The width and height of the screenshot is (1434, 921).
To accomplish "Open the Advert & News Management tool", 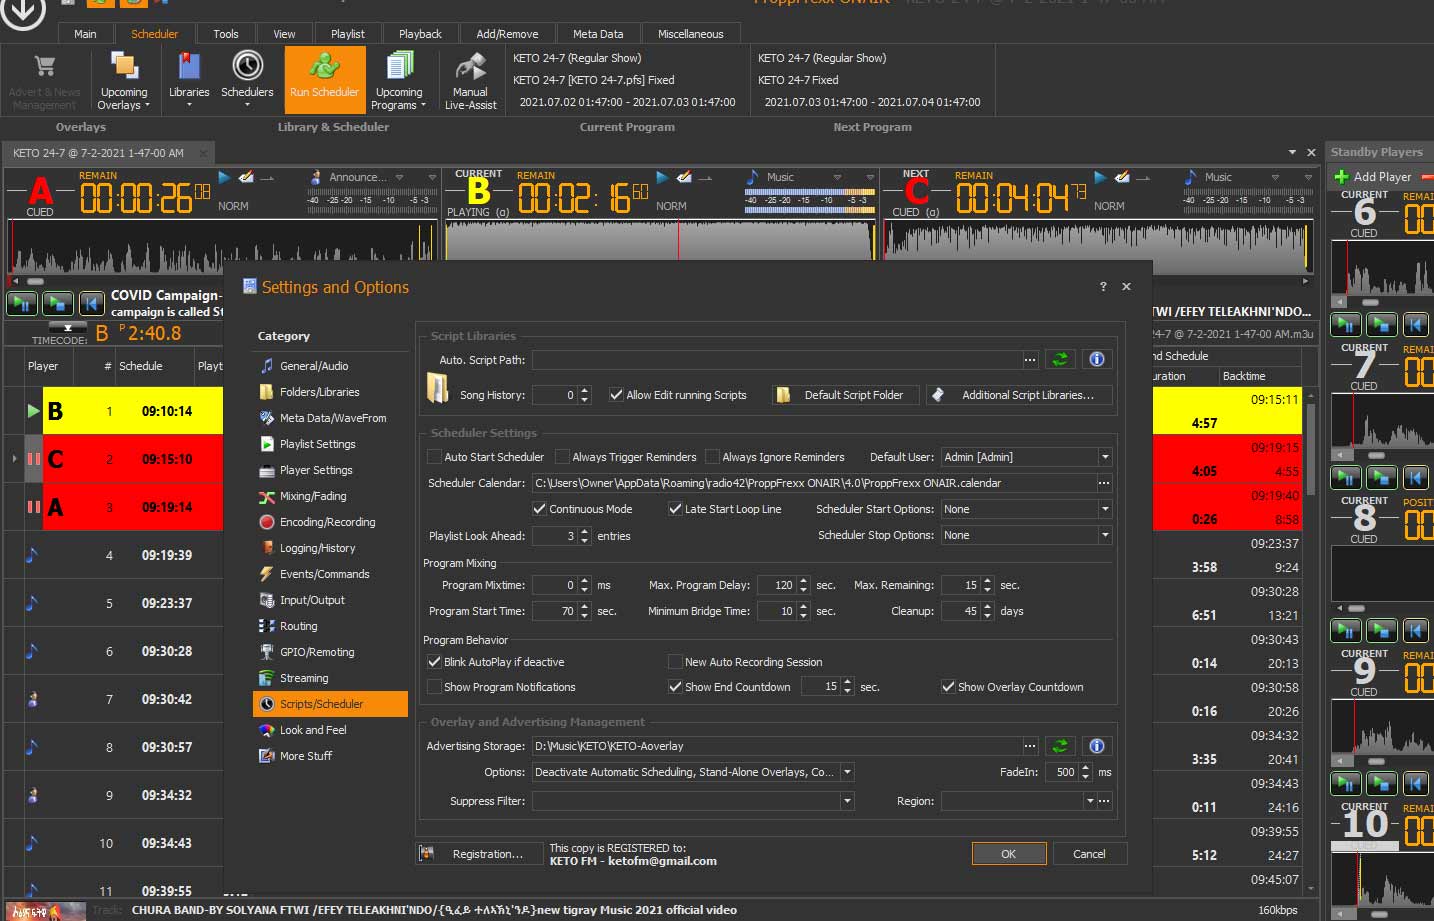I will pos(45,81).
